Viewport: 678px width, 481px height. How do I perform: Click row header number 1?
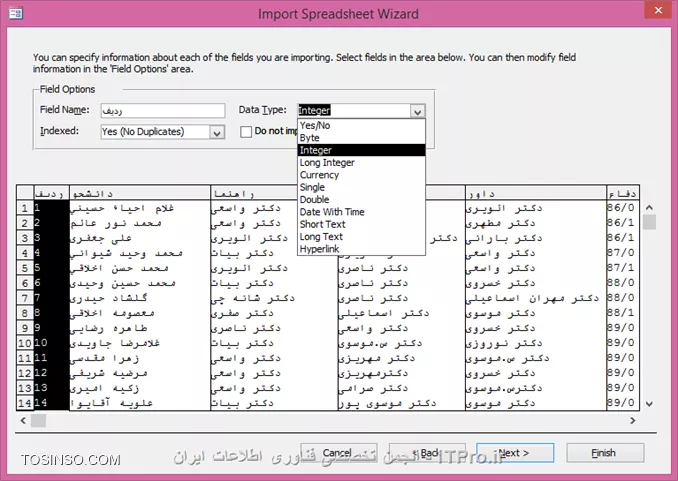click(25, 208)
